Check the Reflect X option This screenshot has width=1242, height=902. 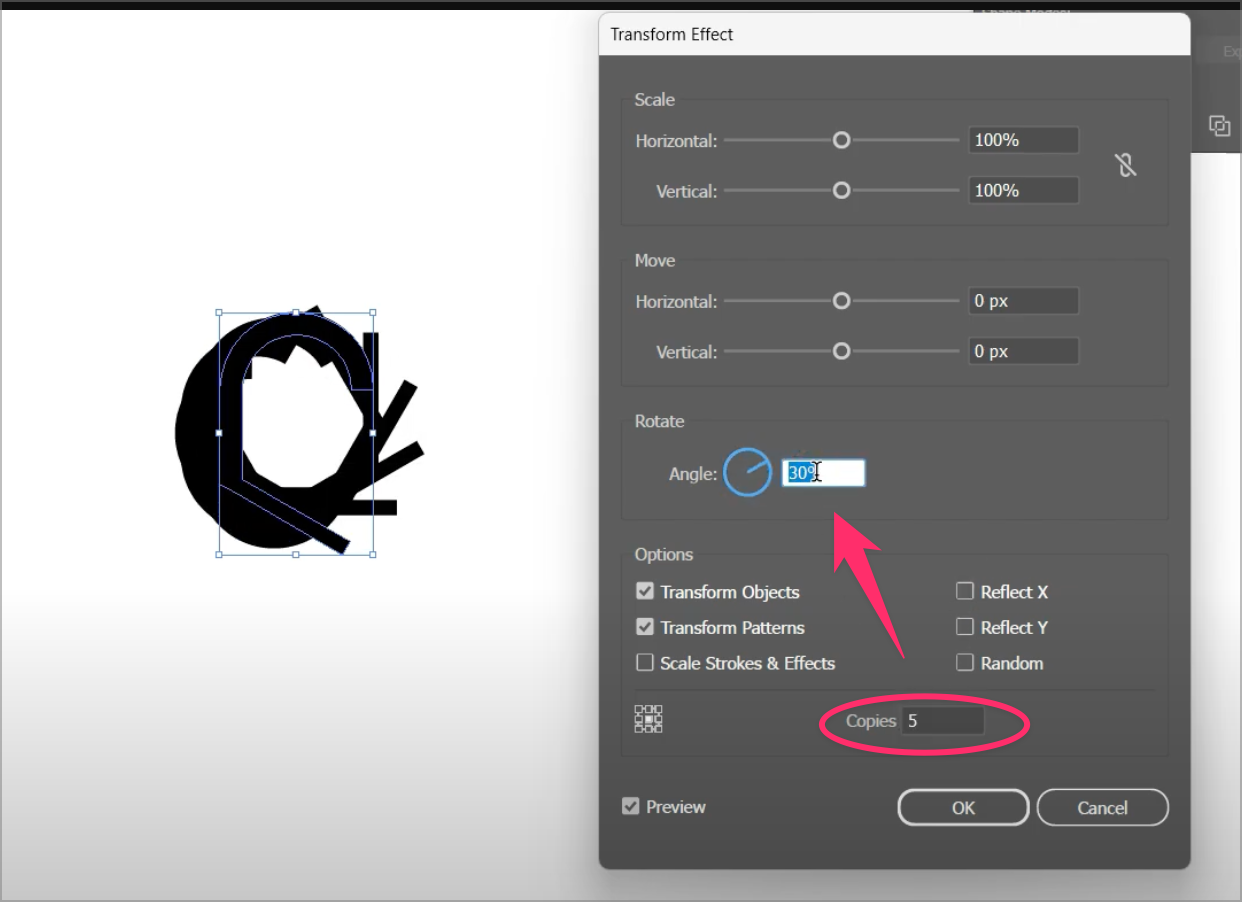[x=965, y=592]
